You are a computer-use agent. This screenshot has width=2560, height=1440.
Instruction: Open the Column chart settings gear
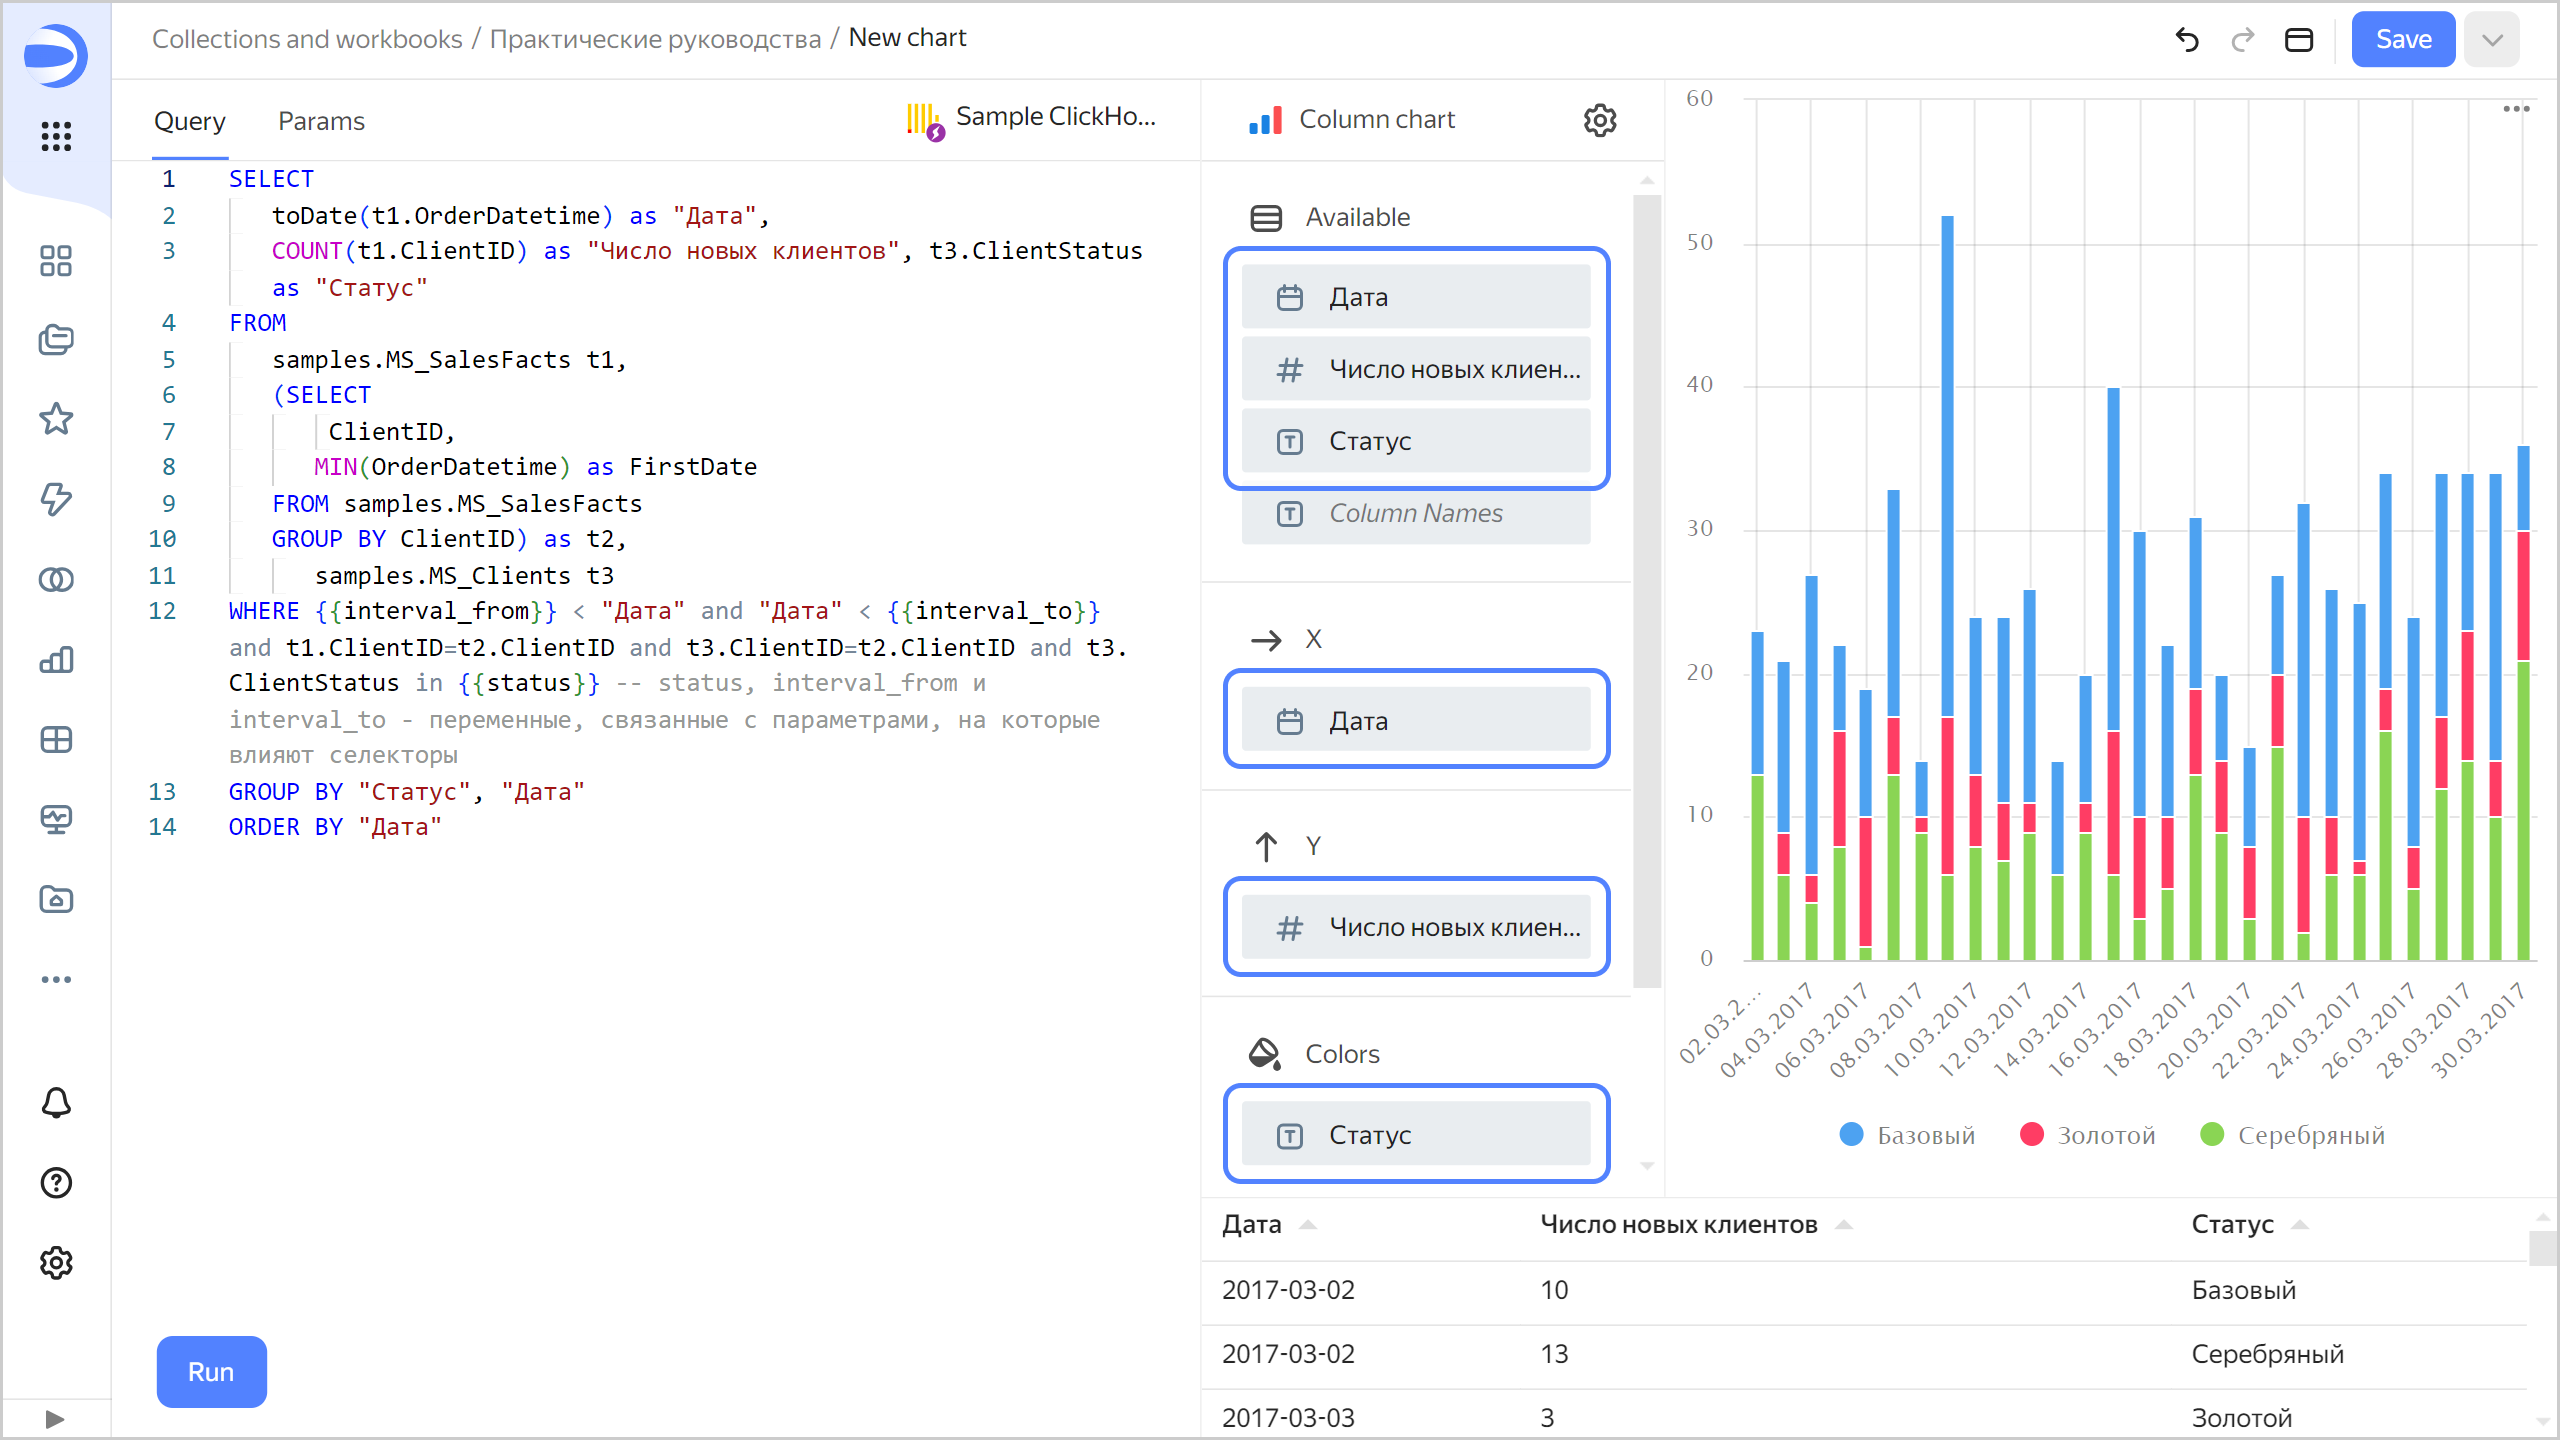pos(1599,120)
